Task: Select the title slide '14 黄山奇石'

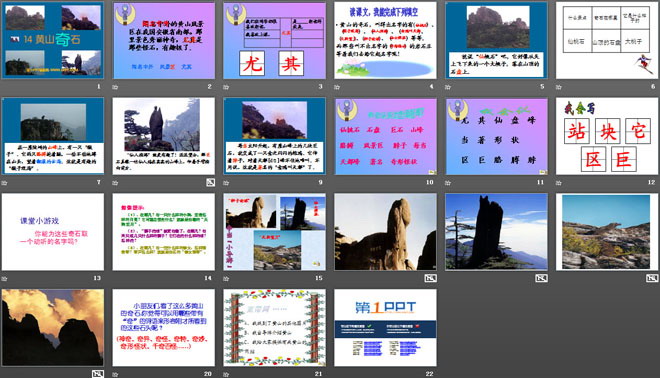Action: 53,40
